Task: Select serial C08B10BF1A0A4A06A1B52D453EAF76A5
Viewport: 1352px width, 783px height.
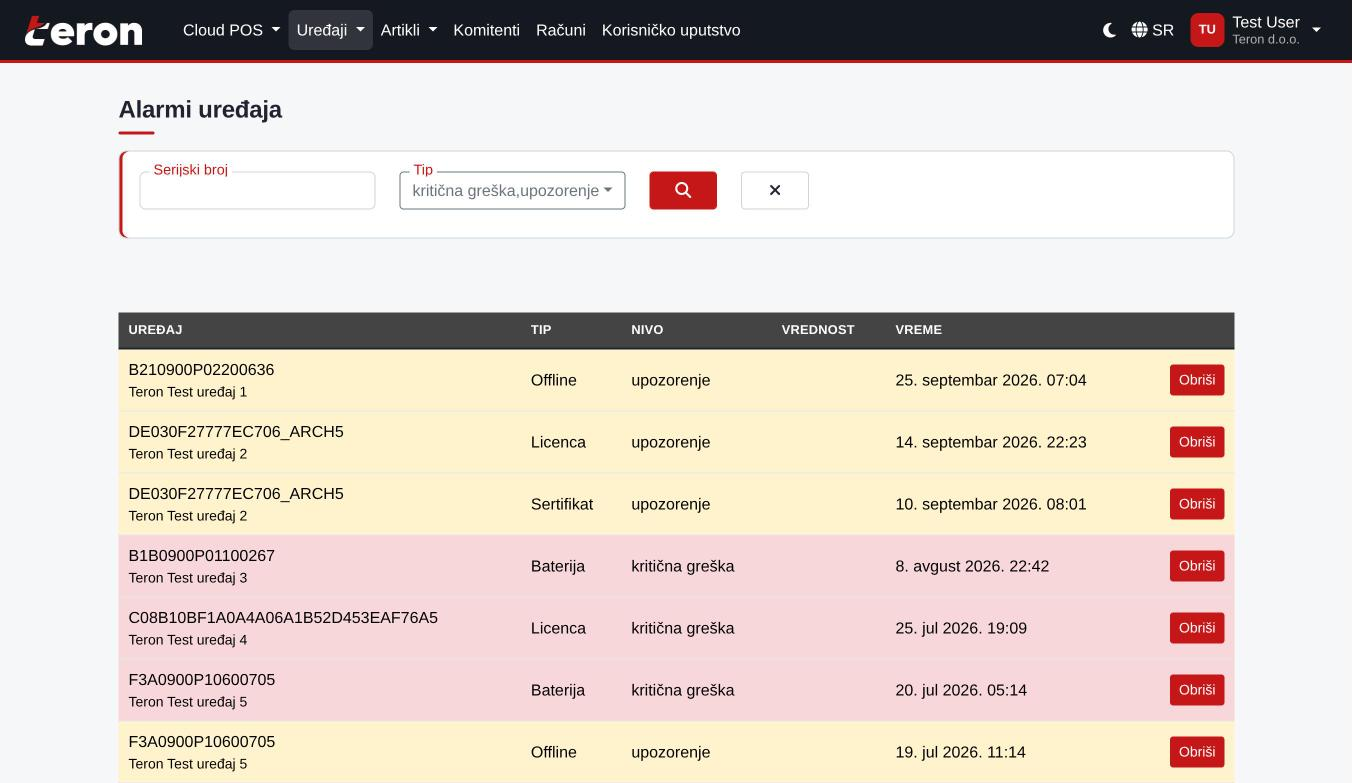Action: click(283, 618)
